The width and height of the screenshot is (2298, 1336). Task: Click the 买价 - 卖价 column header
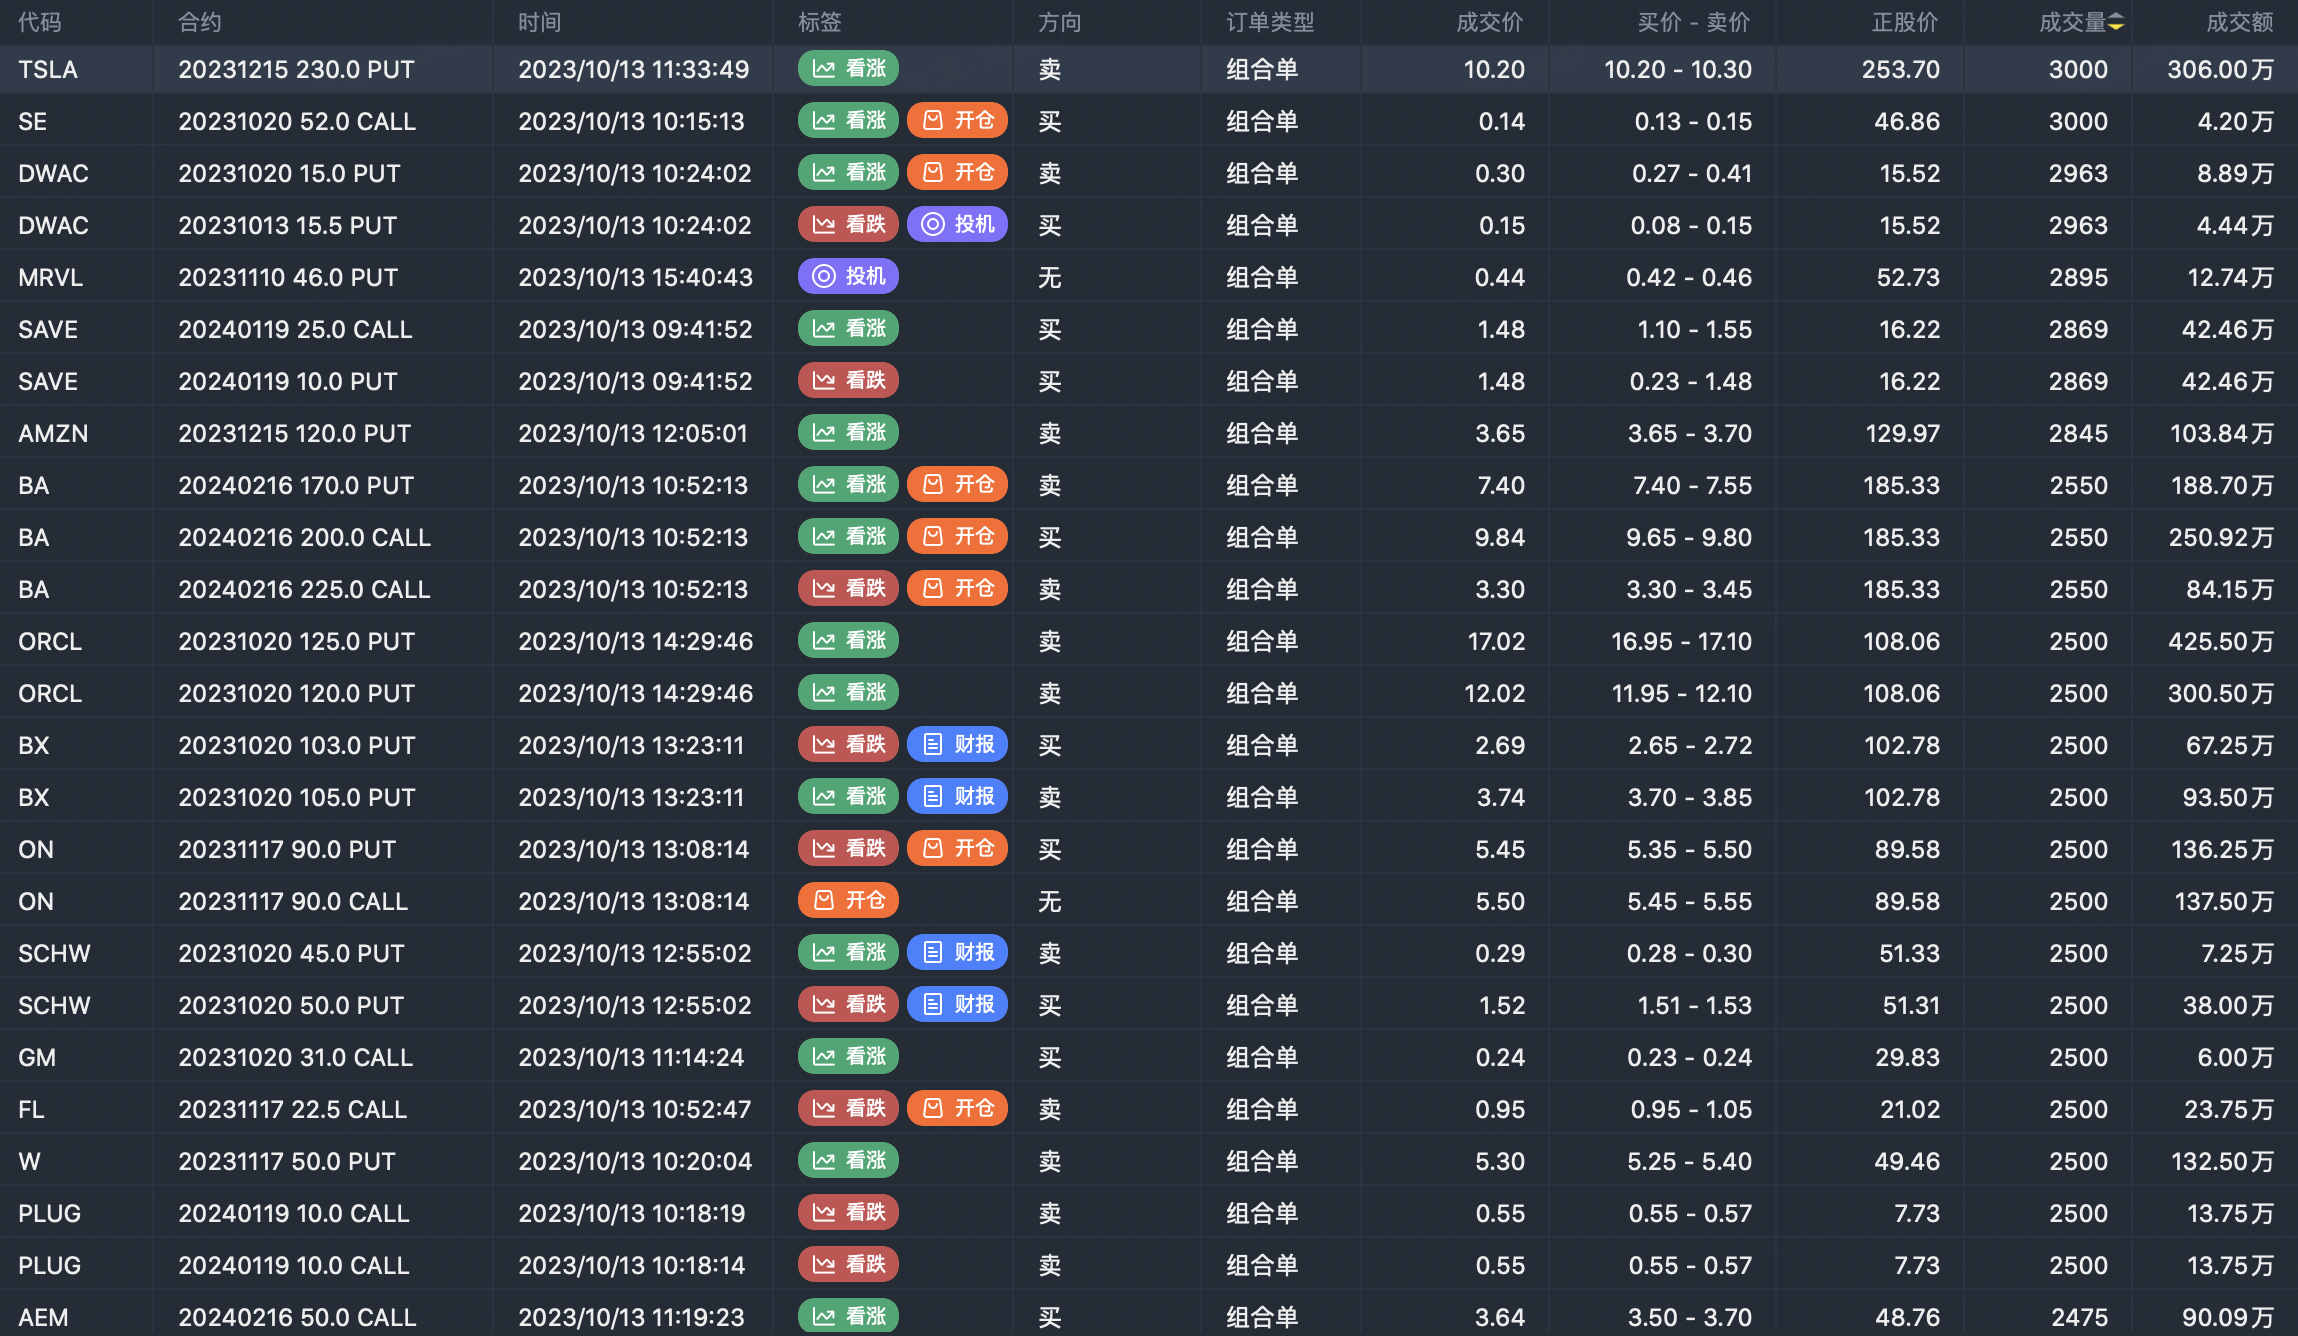[1694, 23]
